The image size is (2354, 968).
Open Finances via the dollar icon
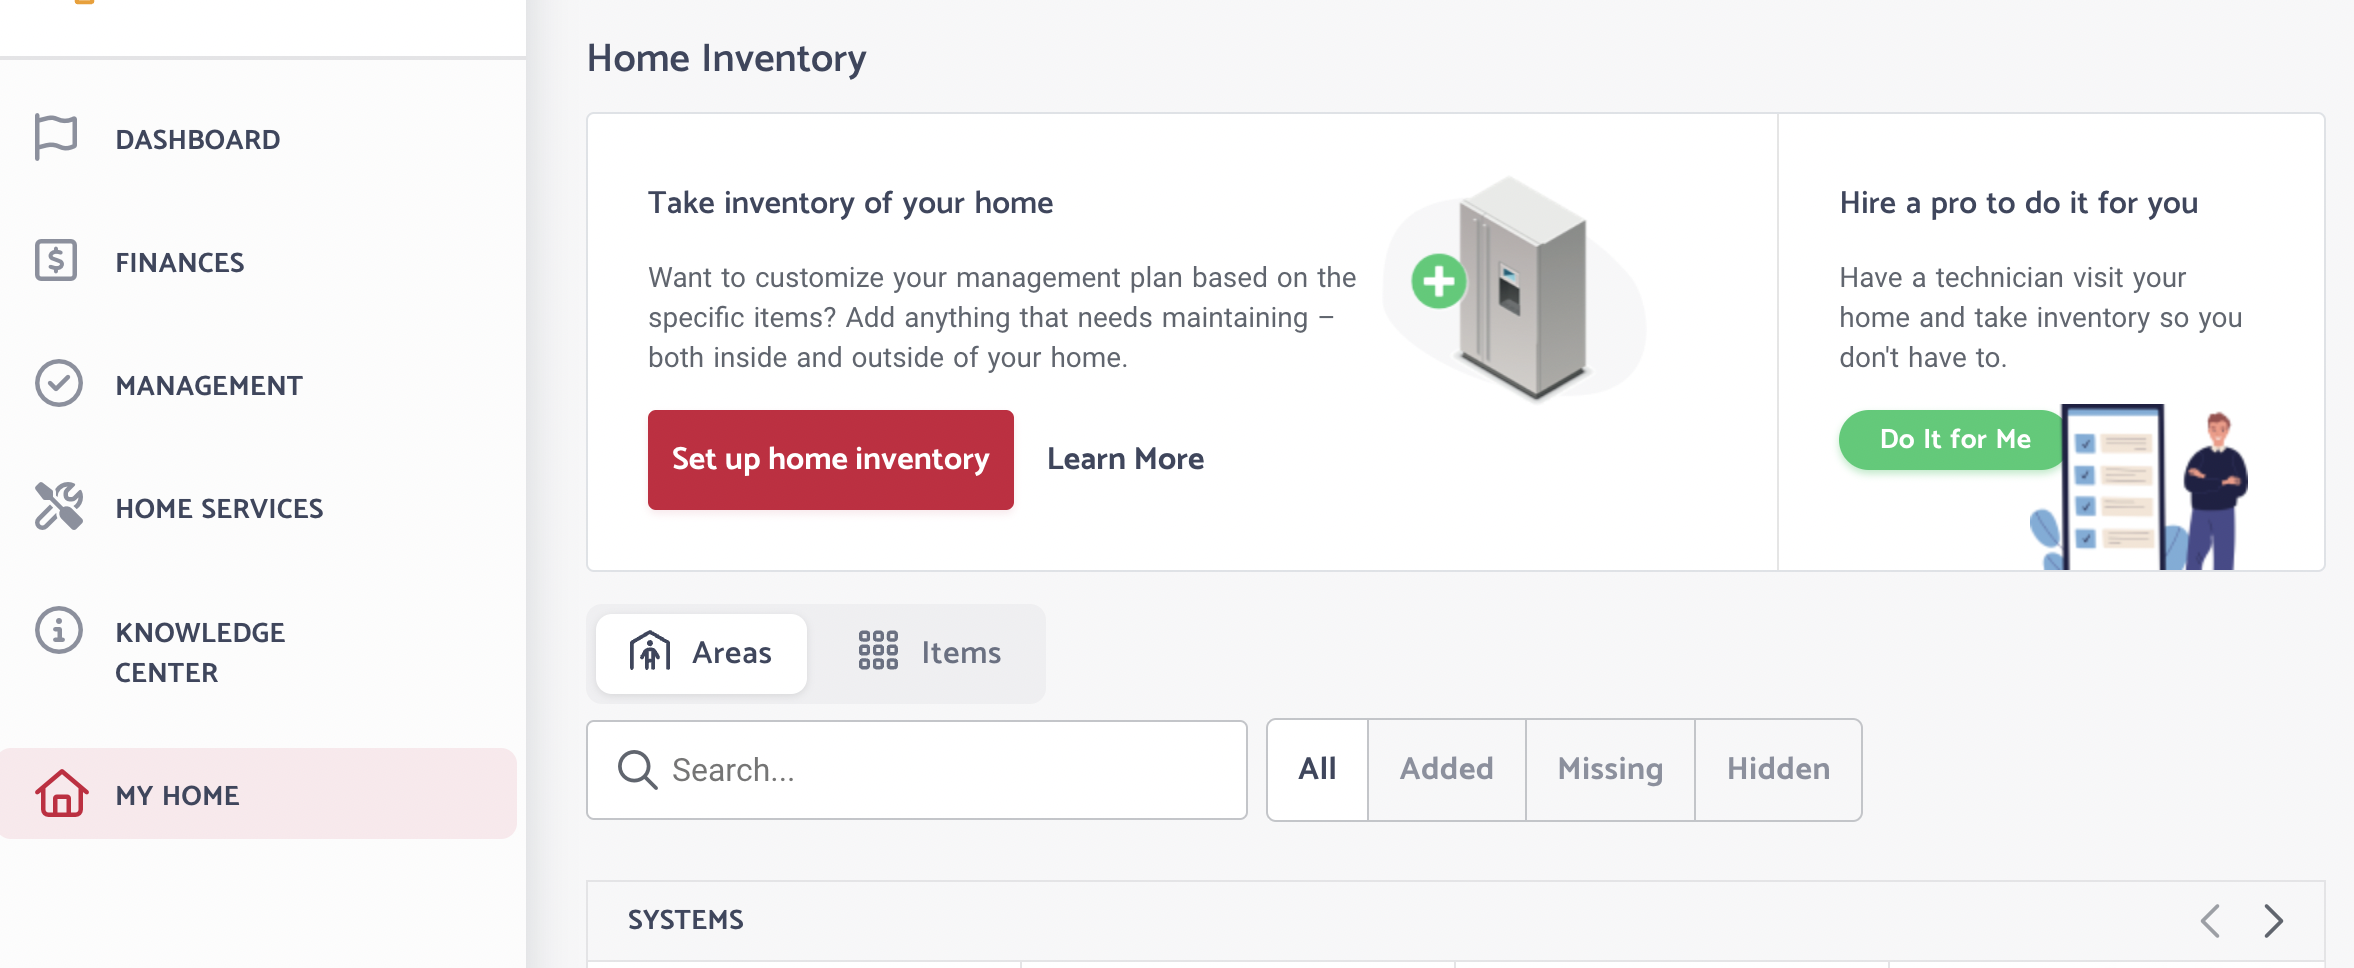(56, 260)
